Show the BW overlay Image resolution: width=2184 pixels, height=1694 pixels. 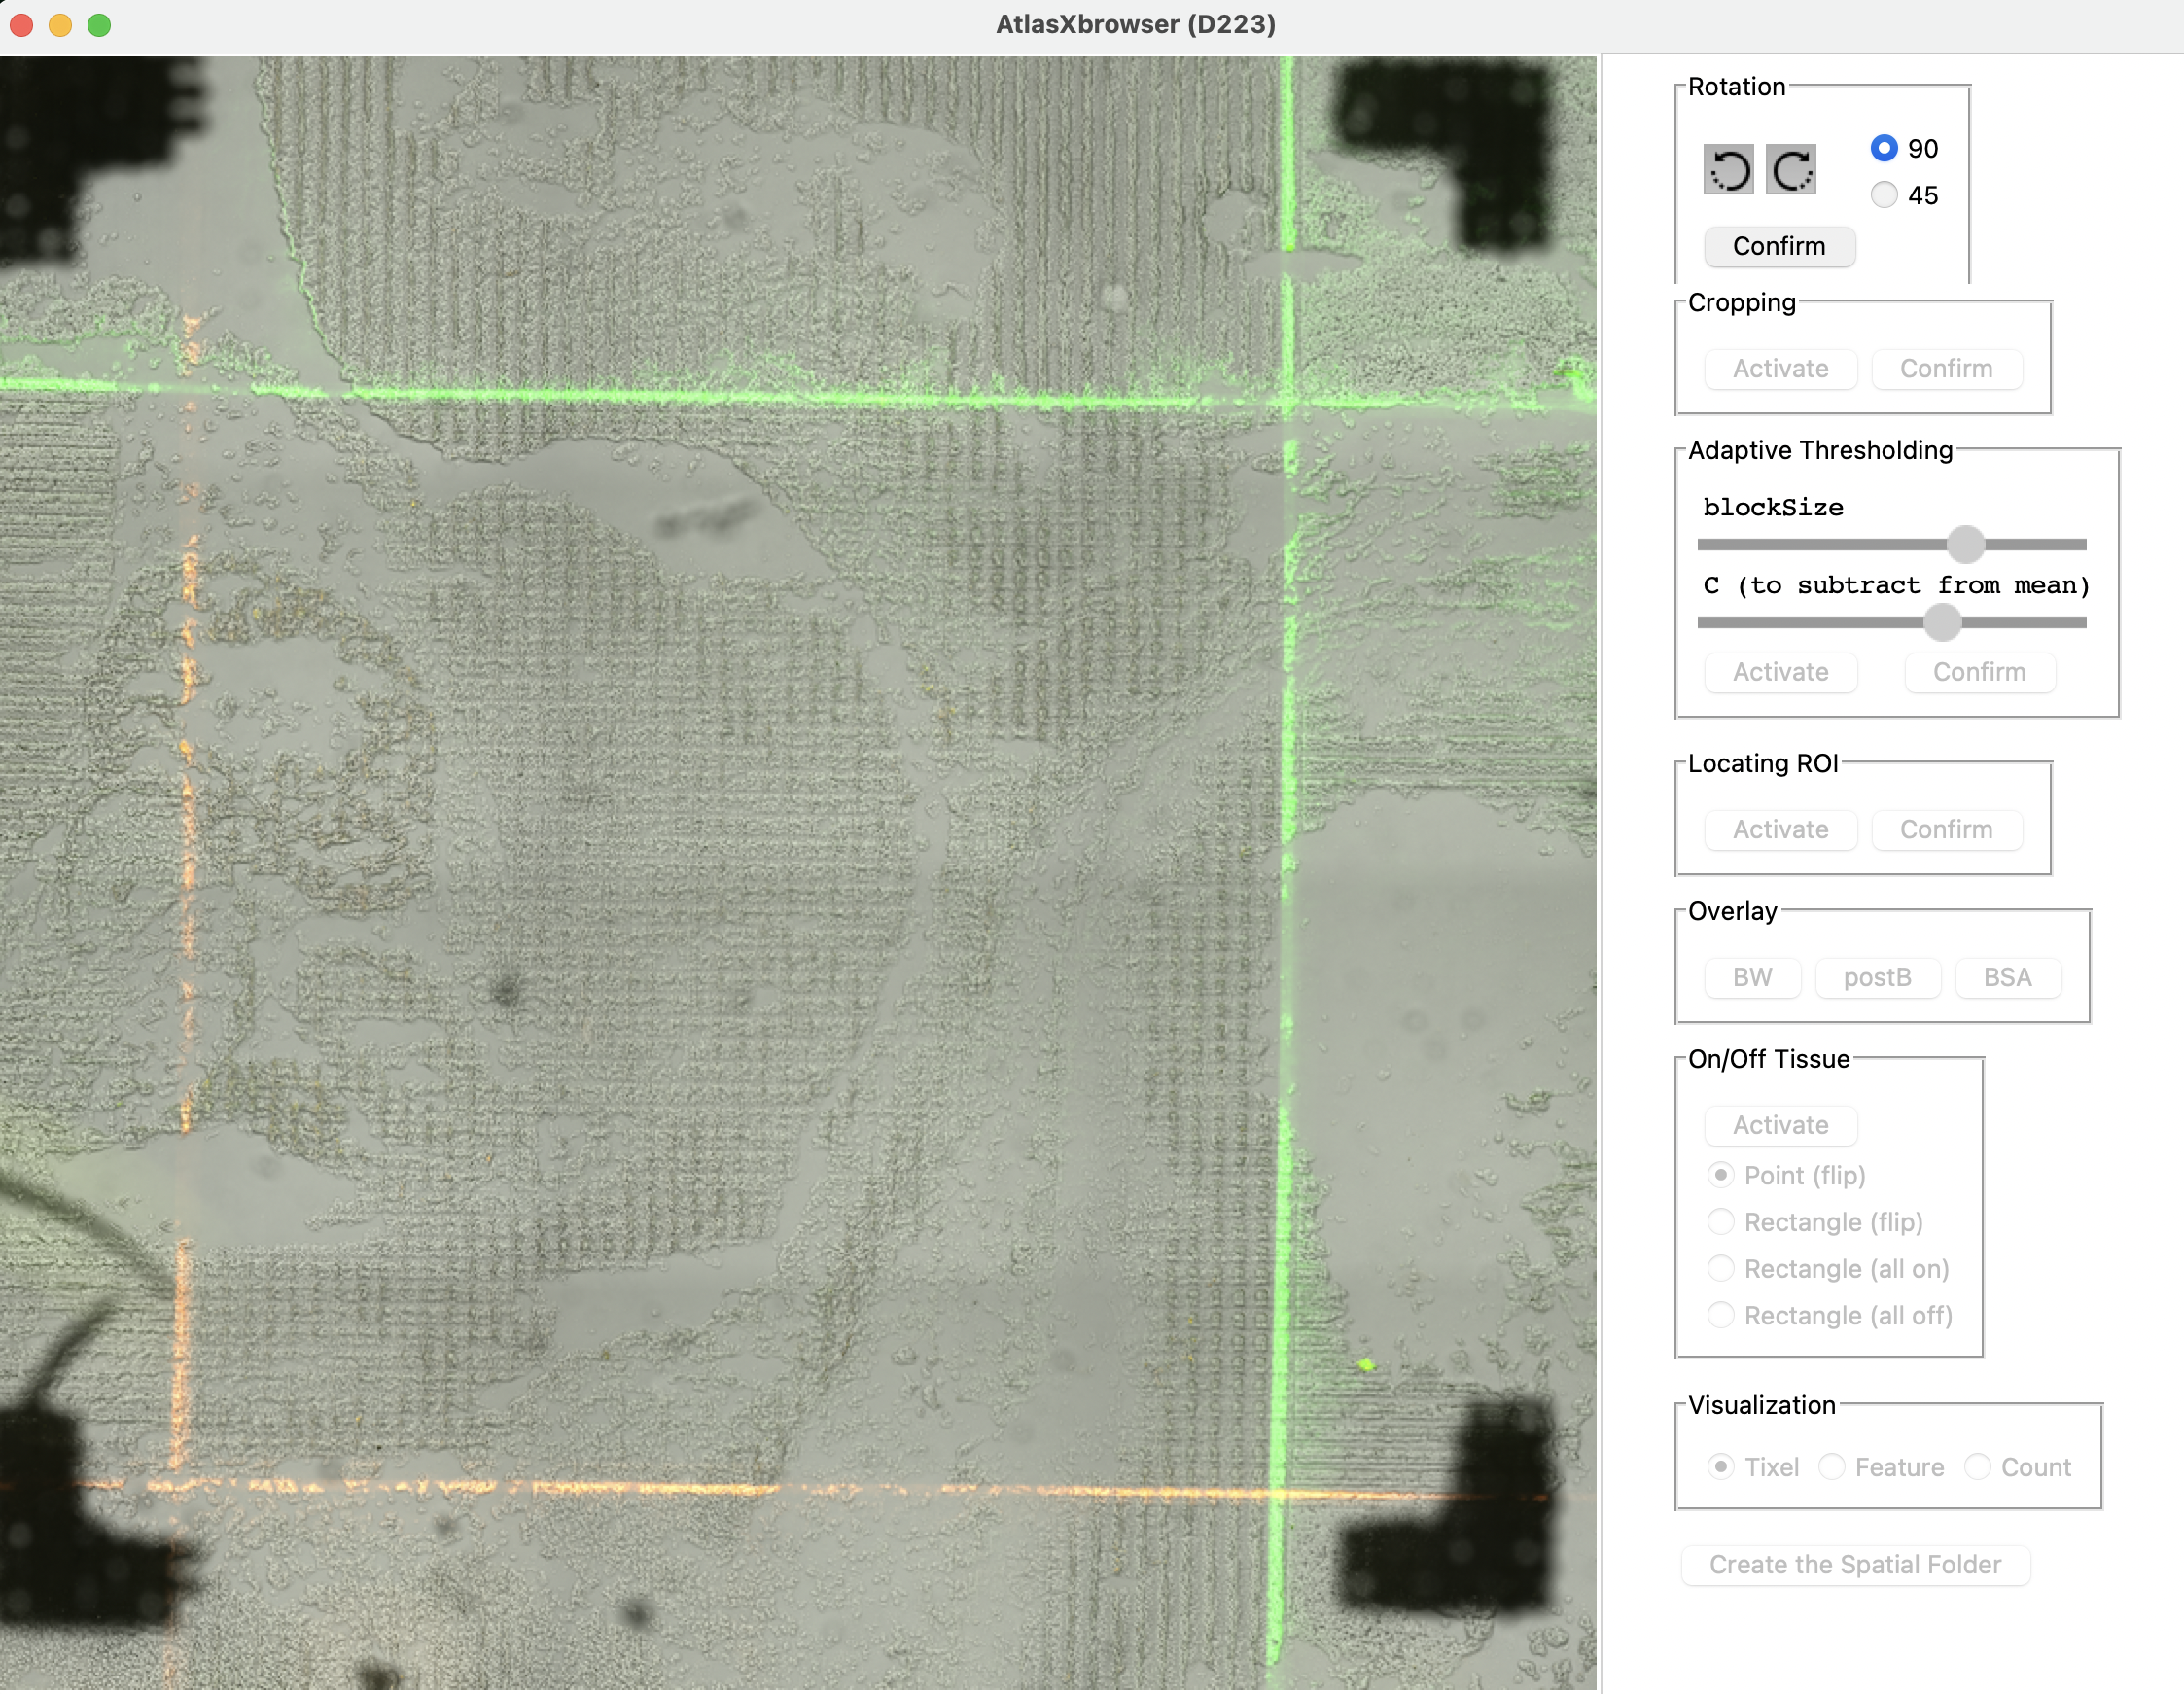coord(1752,977)
